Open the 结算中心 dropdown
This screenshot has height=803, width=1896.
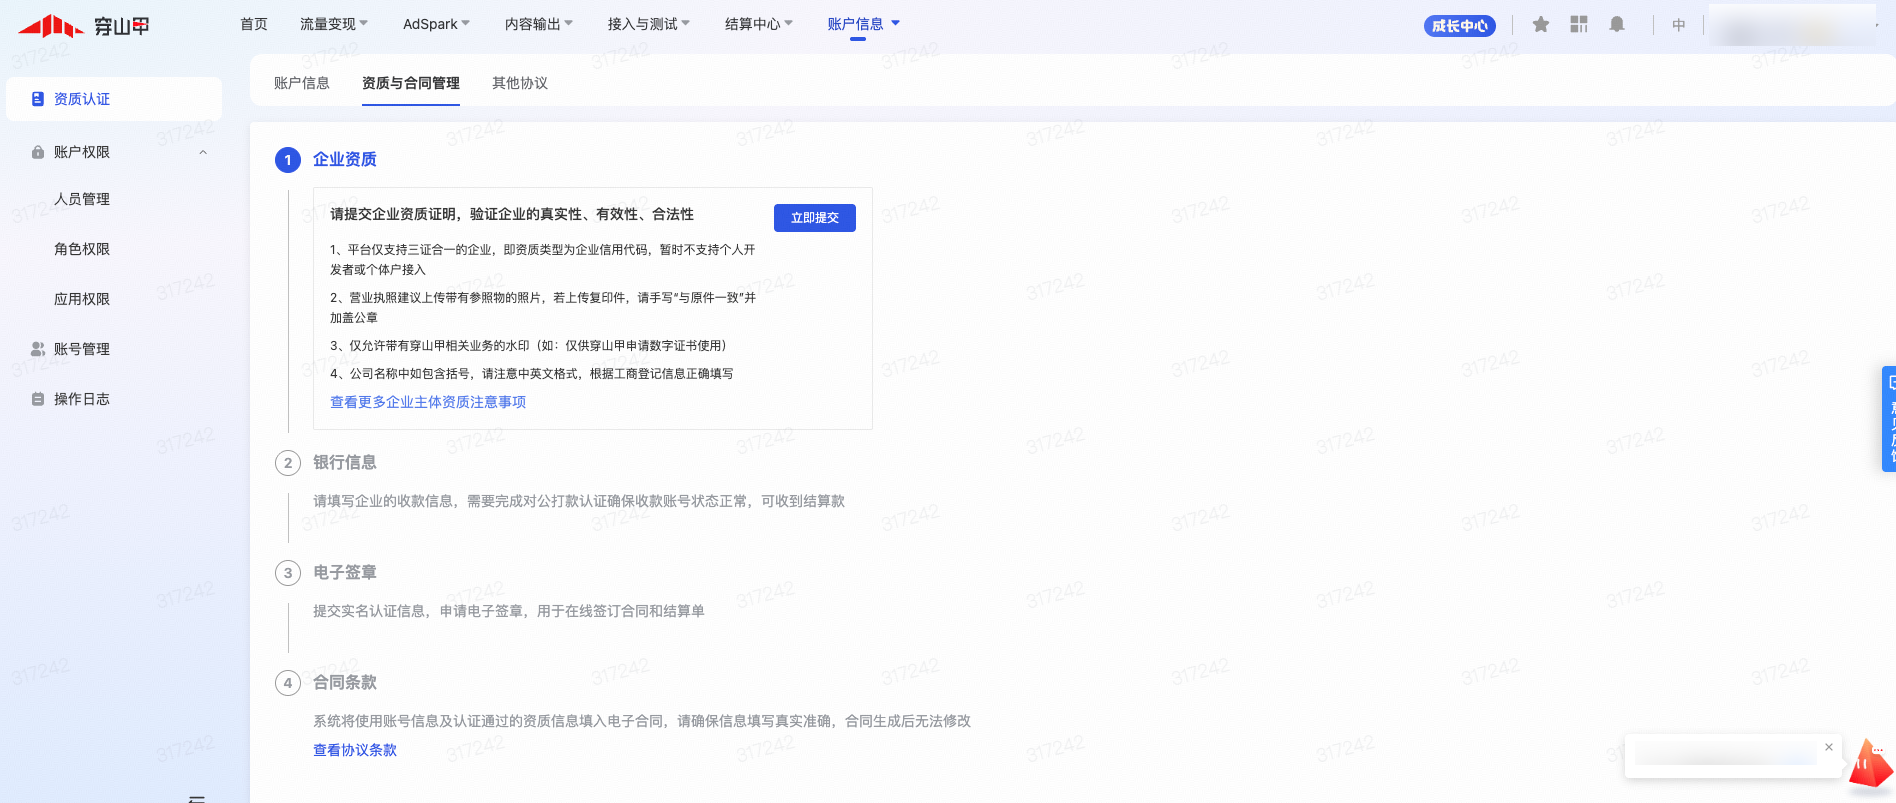pos(758,24)
